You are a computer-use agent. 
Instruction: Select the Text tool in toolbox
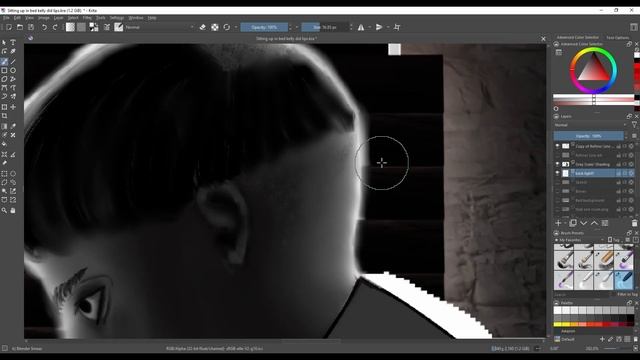click(x=13, y=42)
